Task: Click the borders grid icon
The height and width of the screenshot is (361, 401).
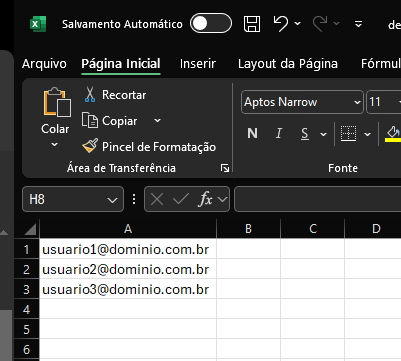Action: click(348, 134)
